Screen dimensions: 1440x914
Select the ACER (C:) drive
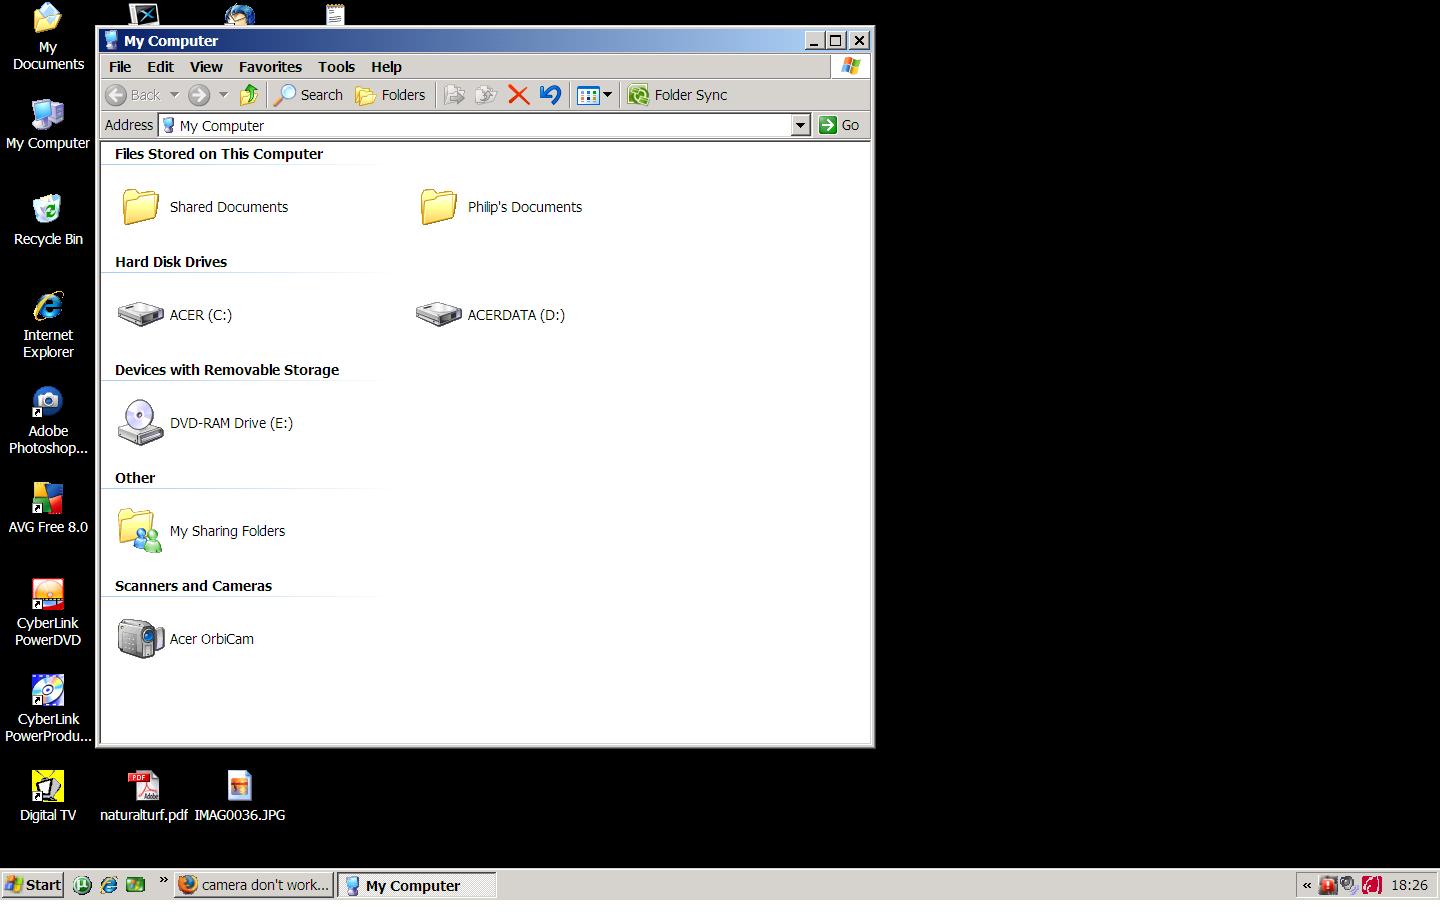(175, 315)
